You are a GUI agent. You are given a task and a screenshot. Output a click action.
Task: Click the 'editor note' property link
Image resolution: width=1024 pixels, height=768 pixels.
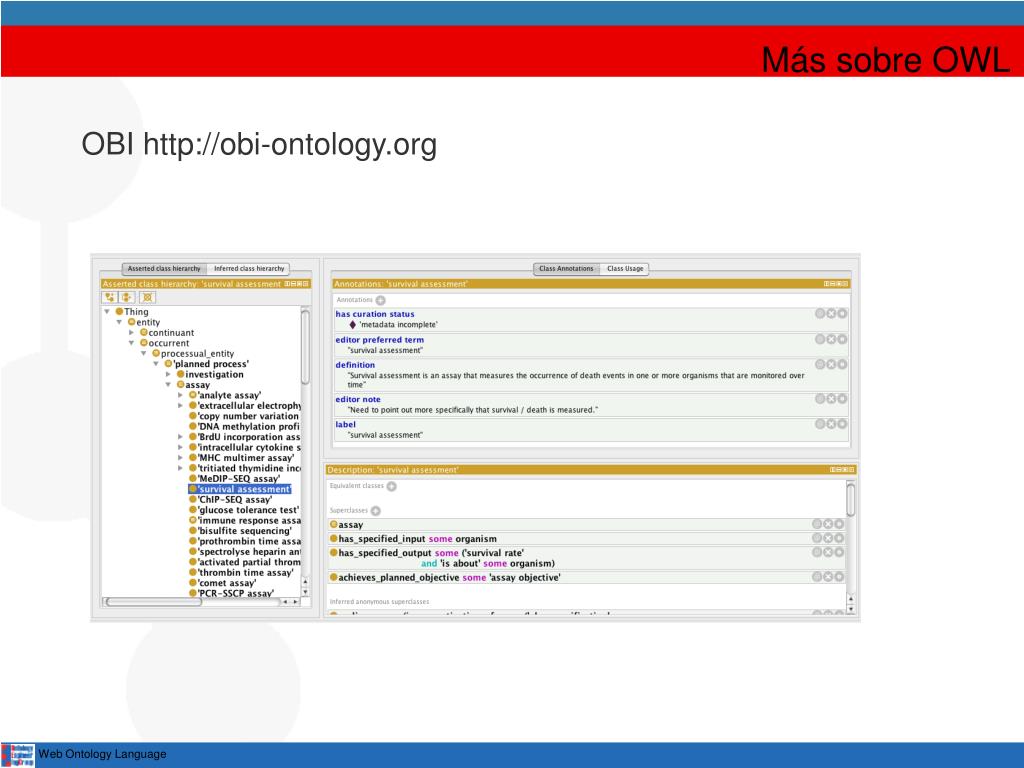click(x=358, y=400)
